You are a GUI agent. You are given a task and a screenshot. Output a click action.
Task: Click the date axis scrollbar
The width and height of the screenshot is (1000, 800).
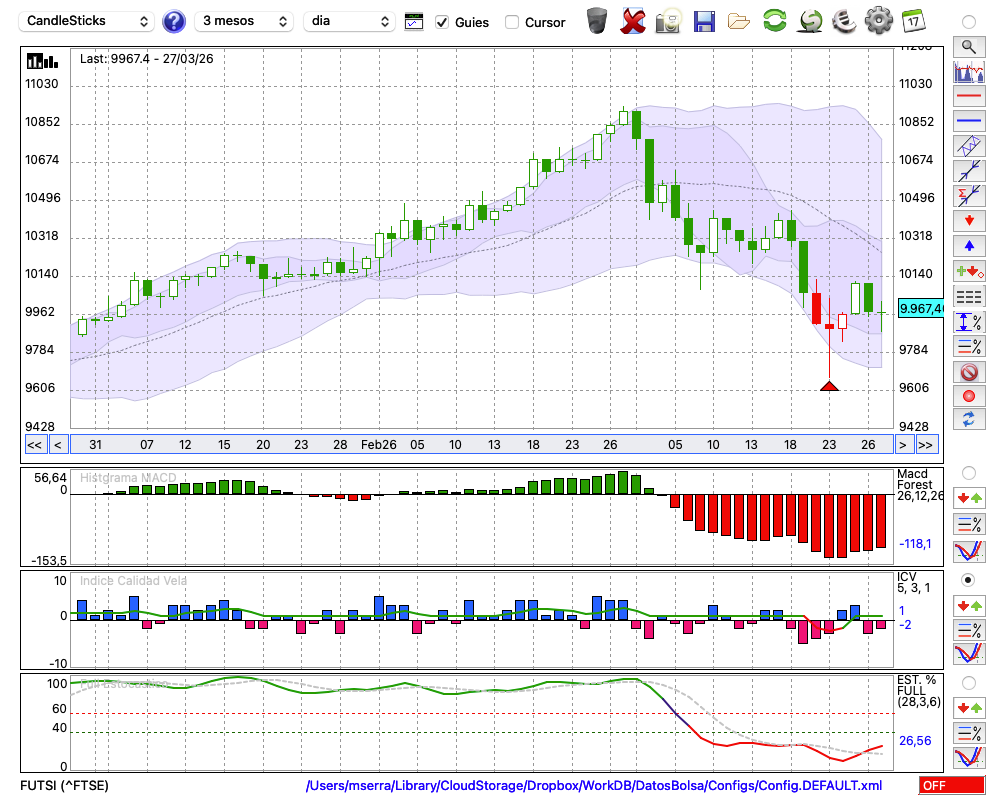pos(482,445)
